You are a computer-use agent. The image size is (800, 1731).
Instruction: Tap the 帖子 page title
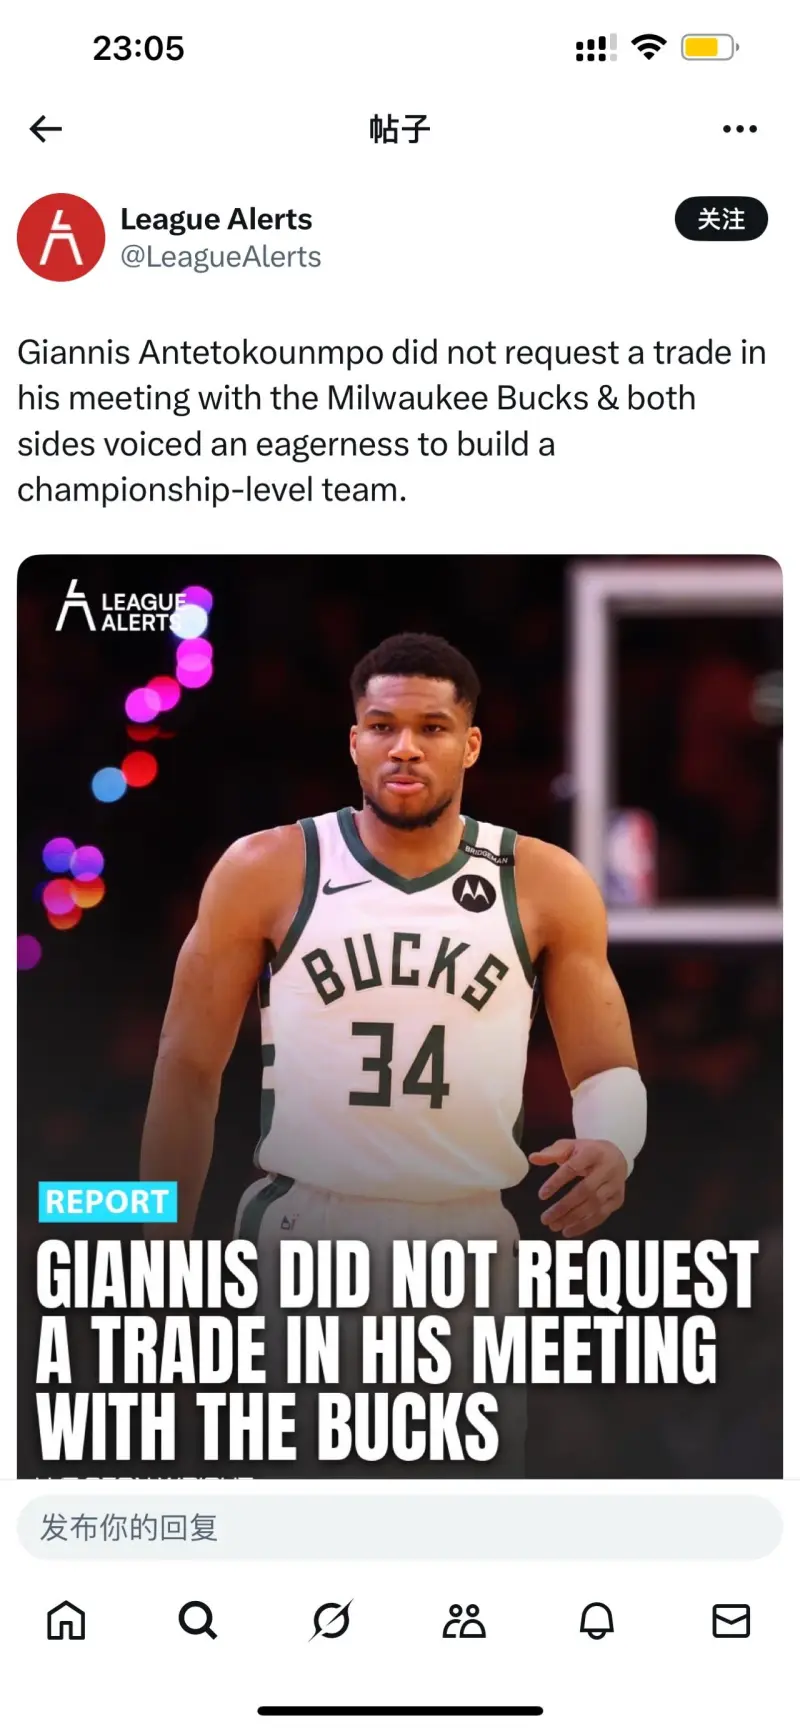point(399,129)
